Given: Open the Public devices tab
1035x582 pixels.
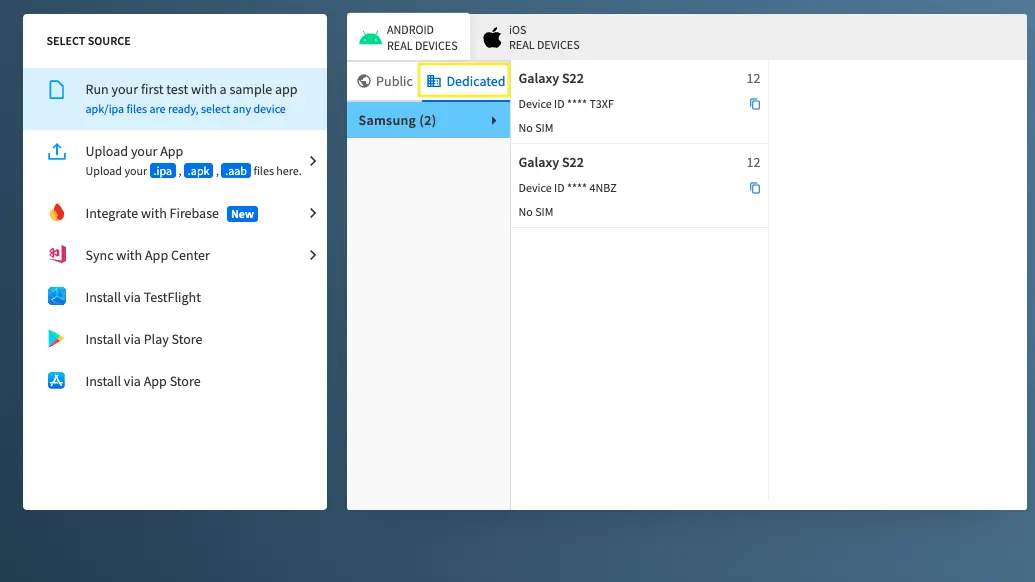Looking at the screenshot, I should [x=385, y=81].
